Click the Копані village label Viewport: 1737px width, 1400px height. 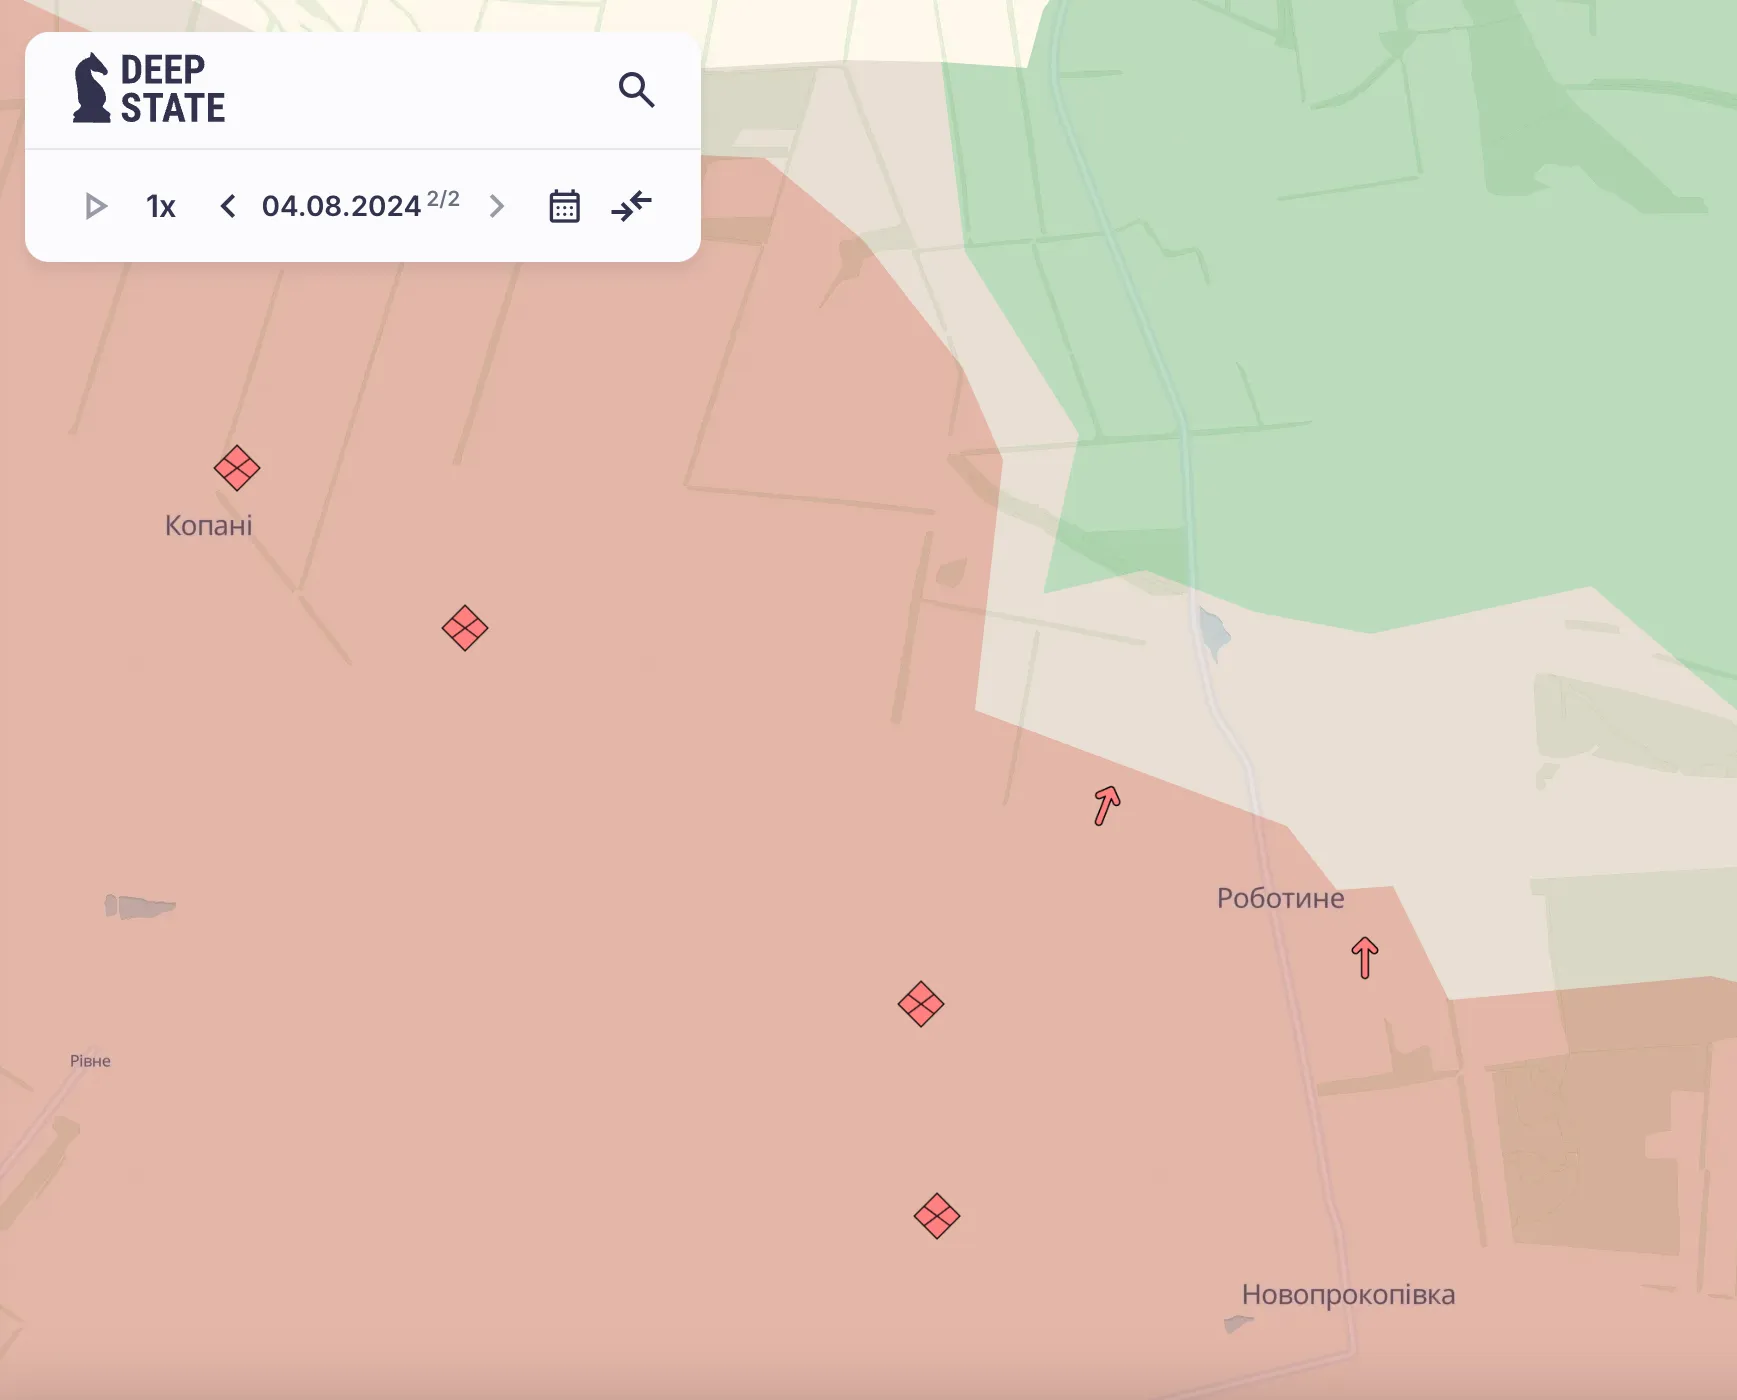coord(208,526)
